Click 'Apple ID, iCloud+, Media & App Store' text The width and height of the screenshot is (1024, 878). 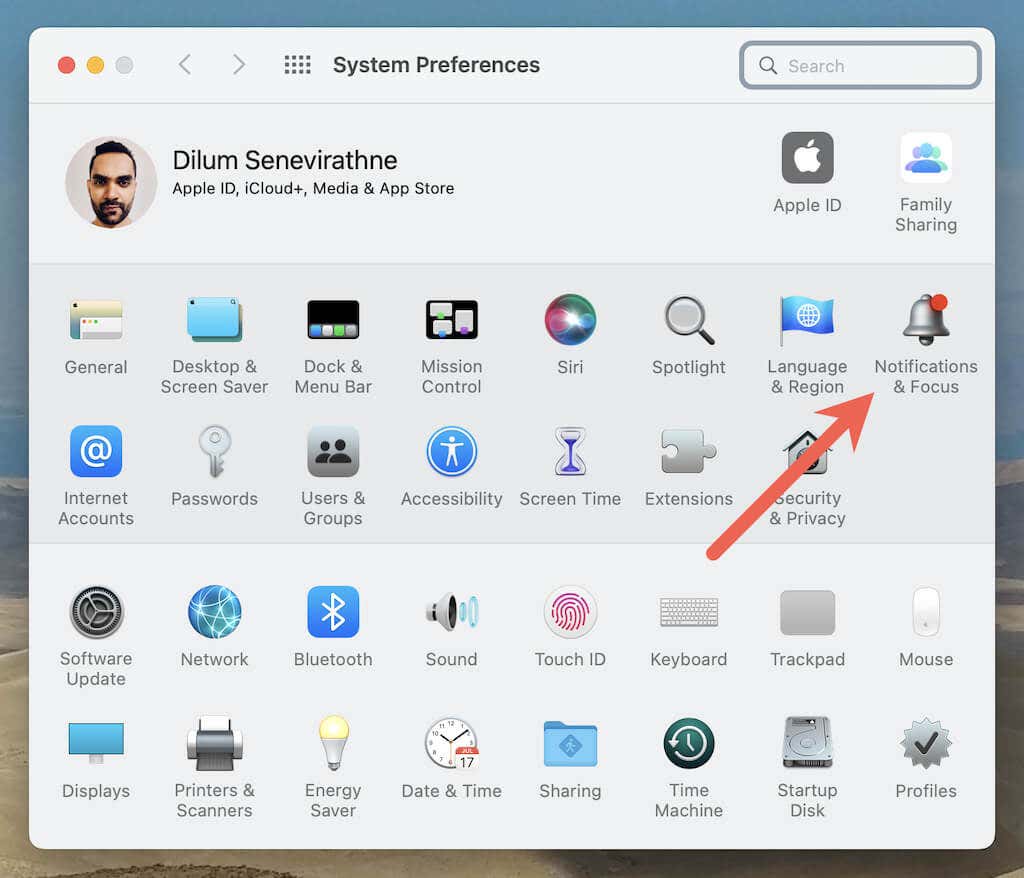[313, 188]
